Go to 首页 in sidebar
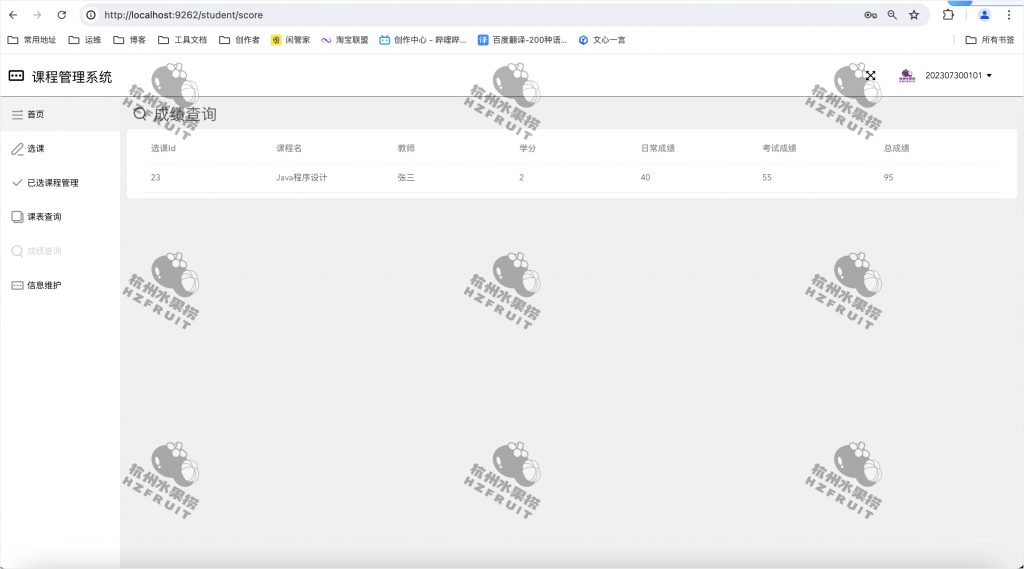 pyautogui.click(x=60, y=115)
